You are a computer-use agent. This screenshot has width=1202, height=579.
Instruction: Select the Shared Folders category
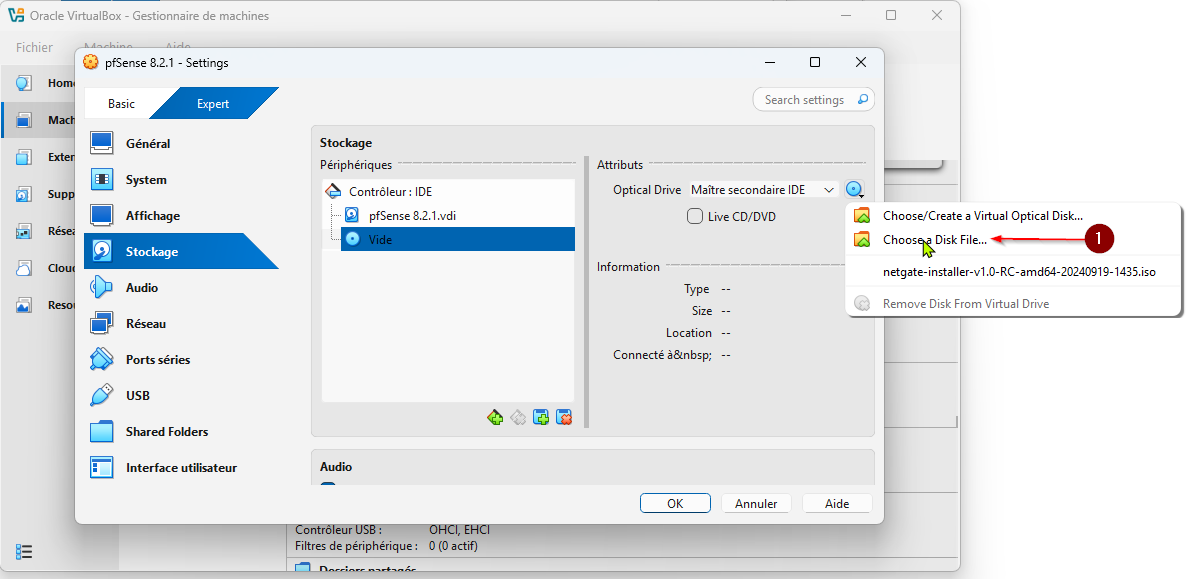point(166,432)
